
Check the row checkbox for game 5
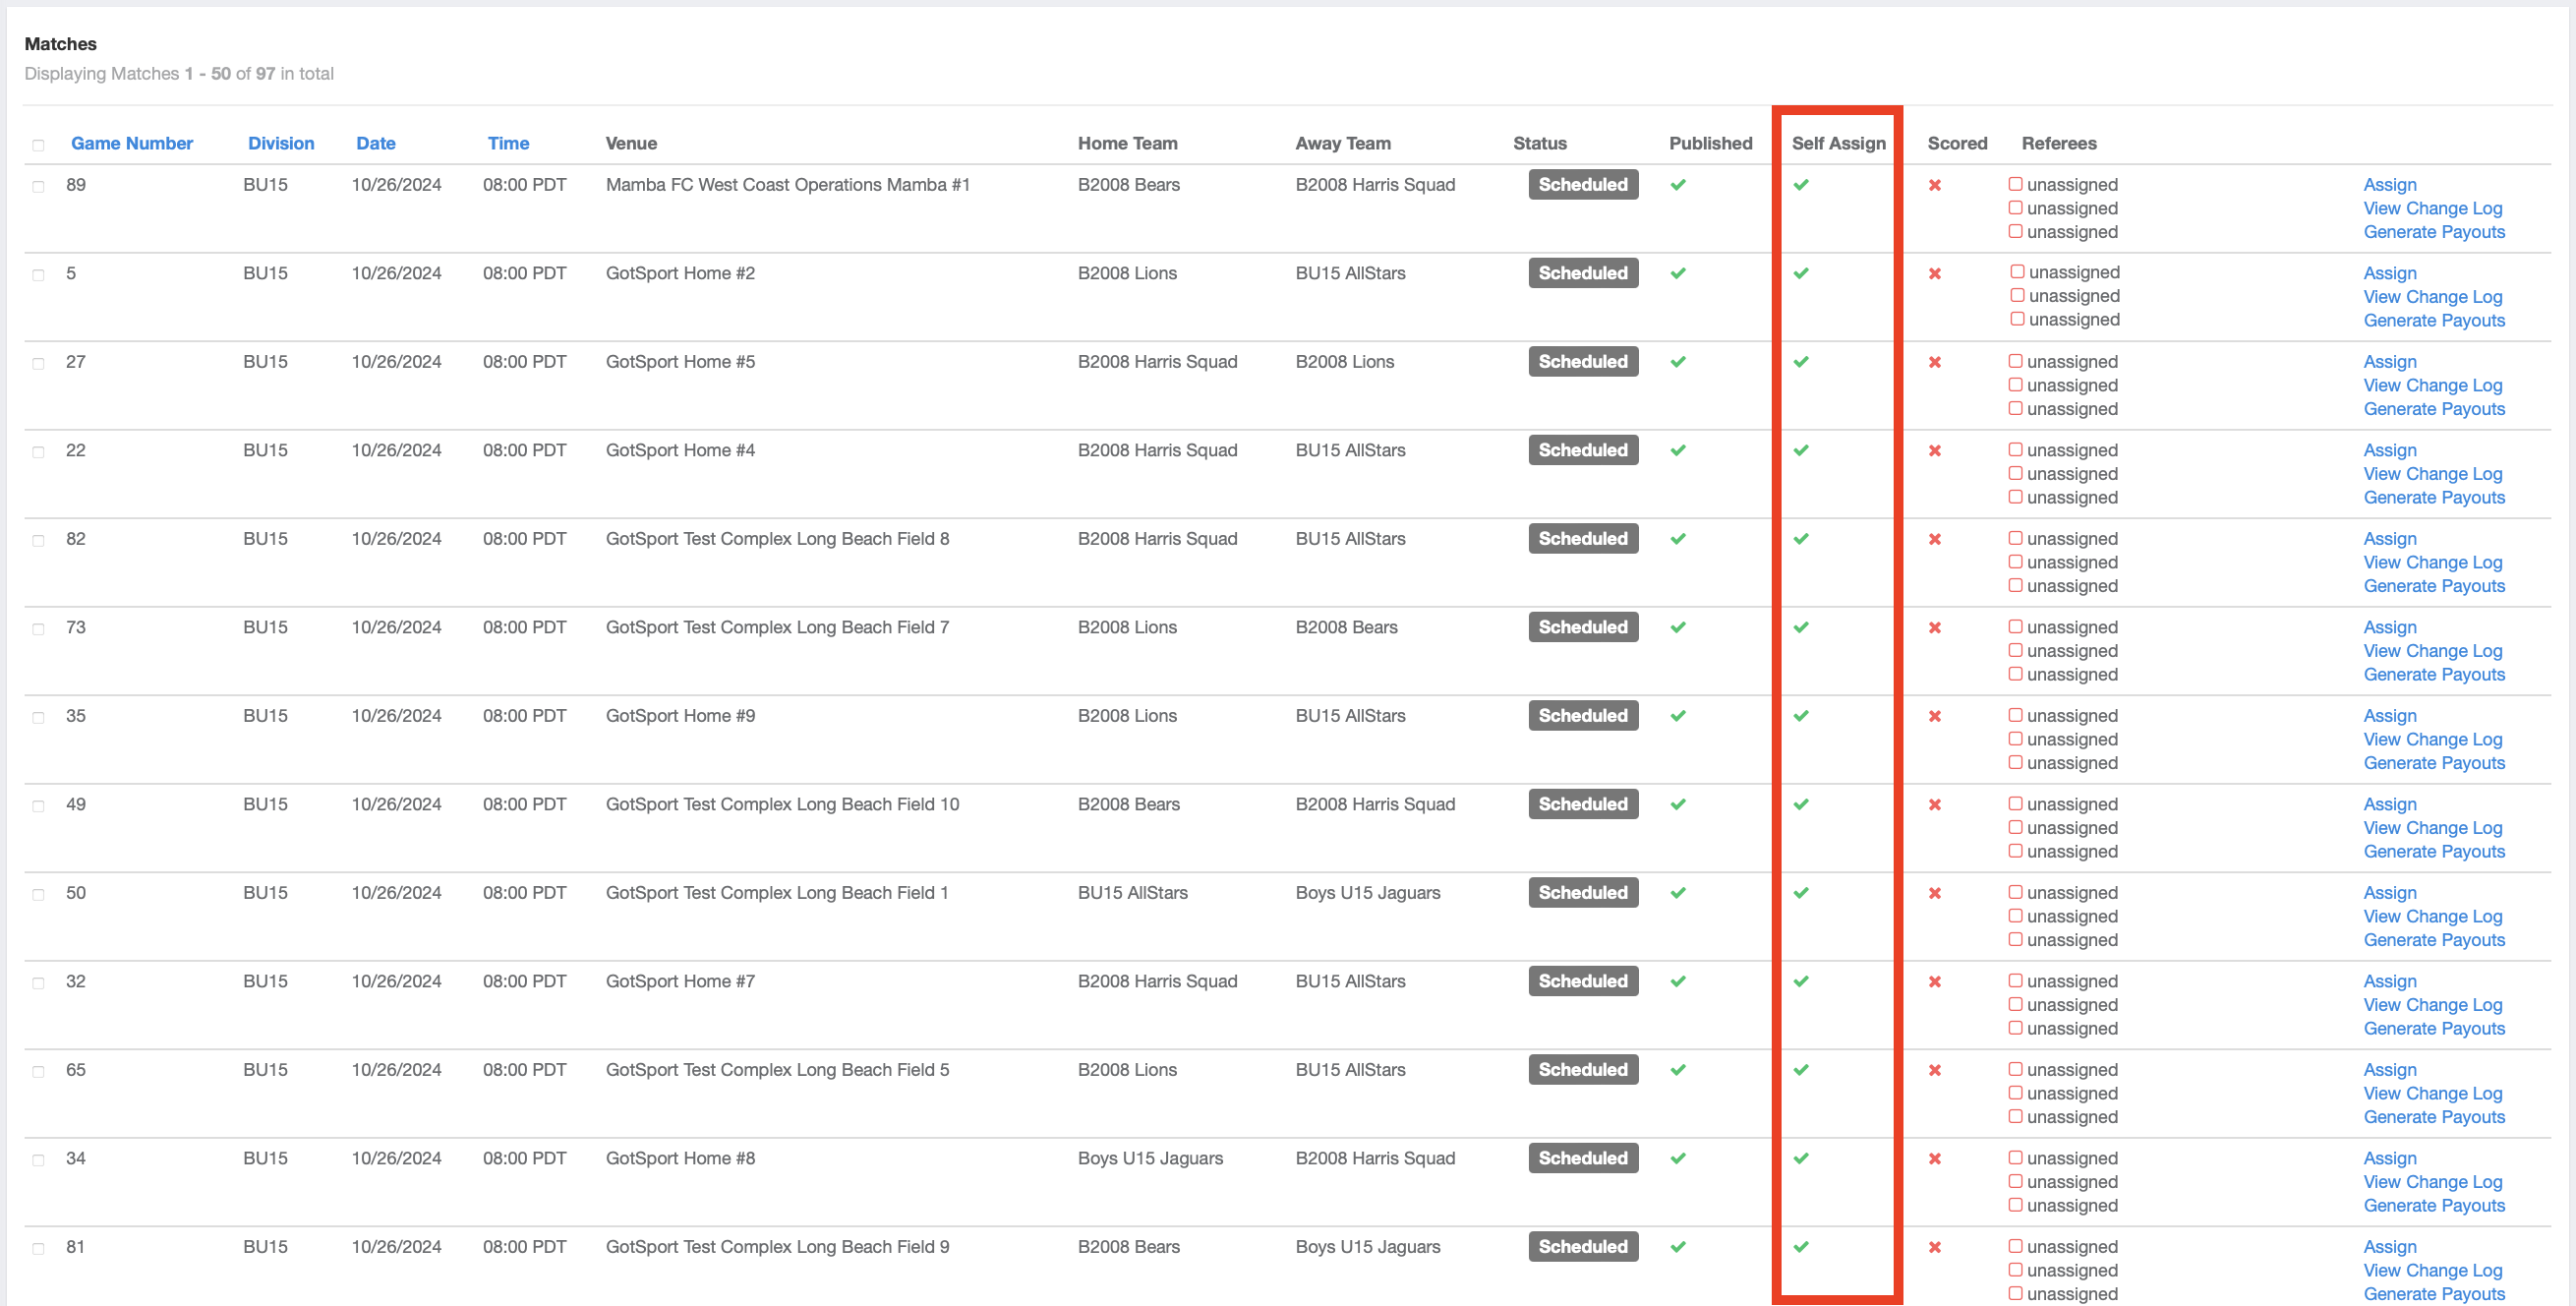click(38, 275)
